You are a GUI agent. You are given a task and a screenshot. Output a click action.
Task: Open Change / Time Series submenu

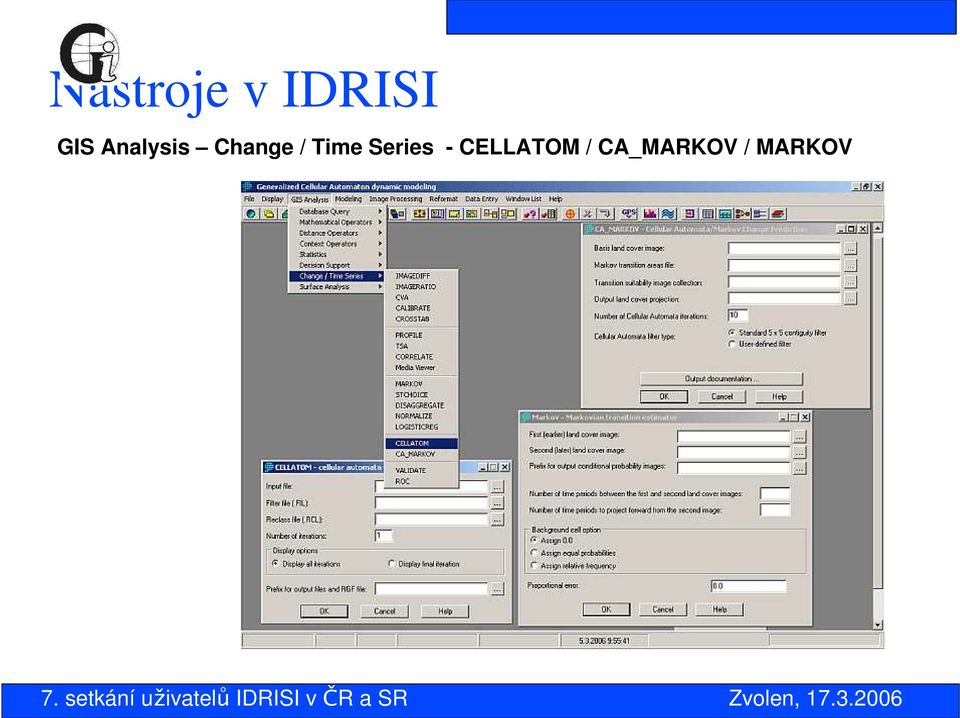(337, 276)
